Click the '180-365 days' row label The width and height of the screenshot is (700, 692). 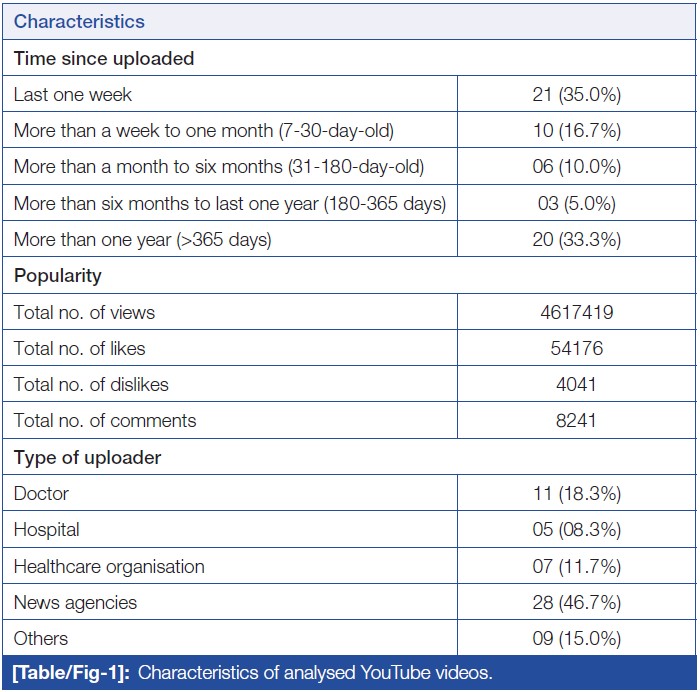click(x=229, y=204)
